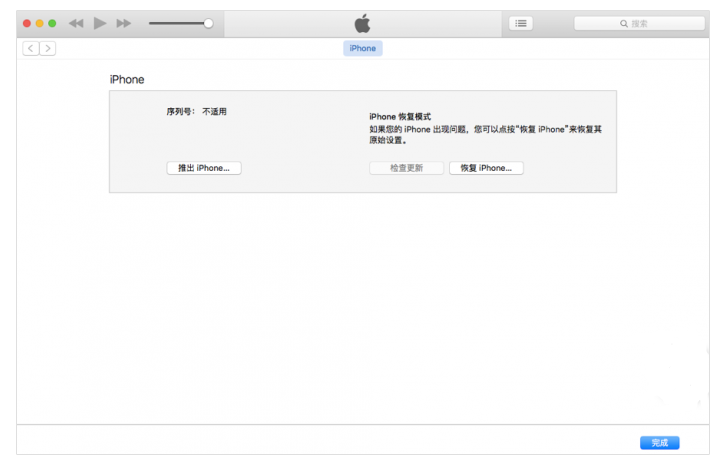Viewport: 726px width, 465px height.
Task: Close the window with the red button
Action: (27, 23)
